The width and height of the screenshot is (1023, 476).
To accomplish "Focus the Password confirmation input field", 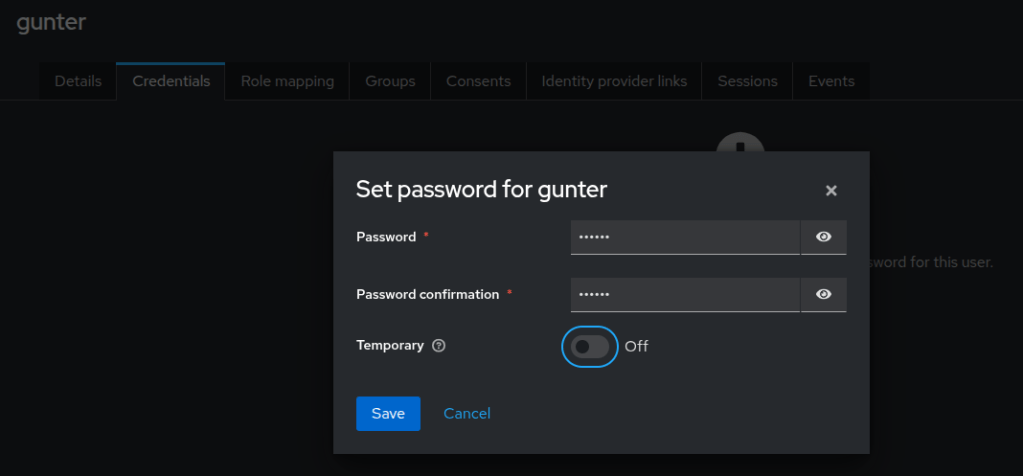I will (685, 295).
